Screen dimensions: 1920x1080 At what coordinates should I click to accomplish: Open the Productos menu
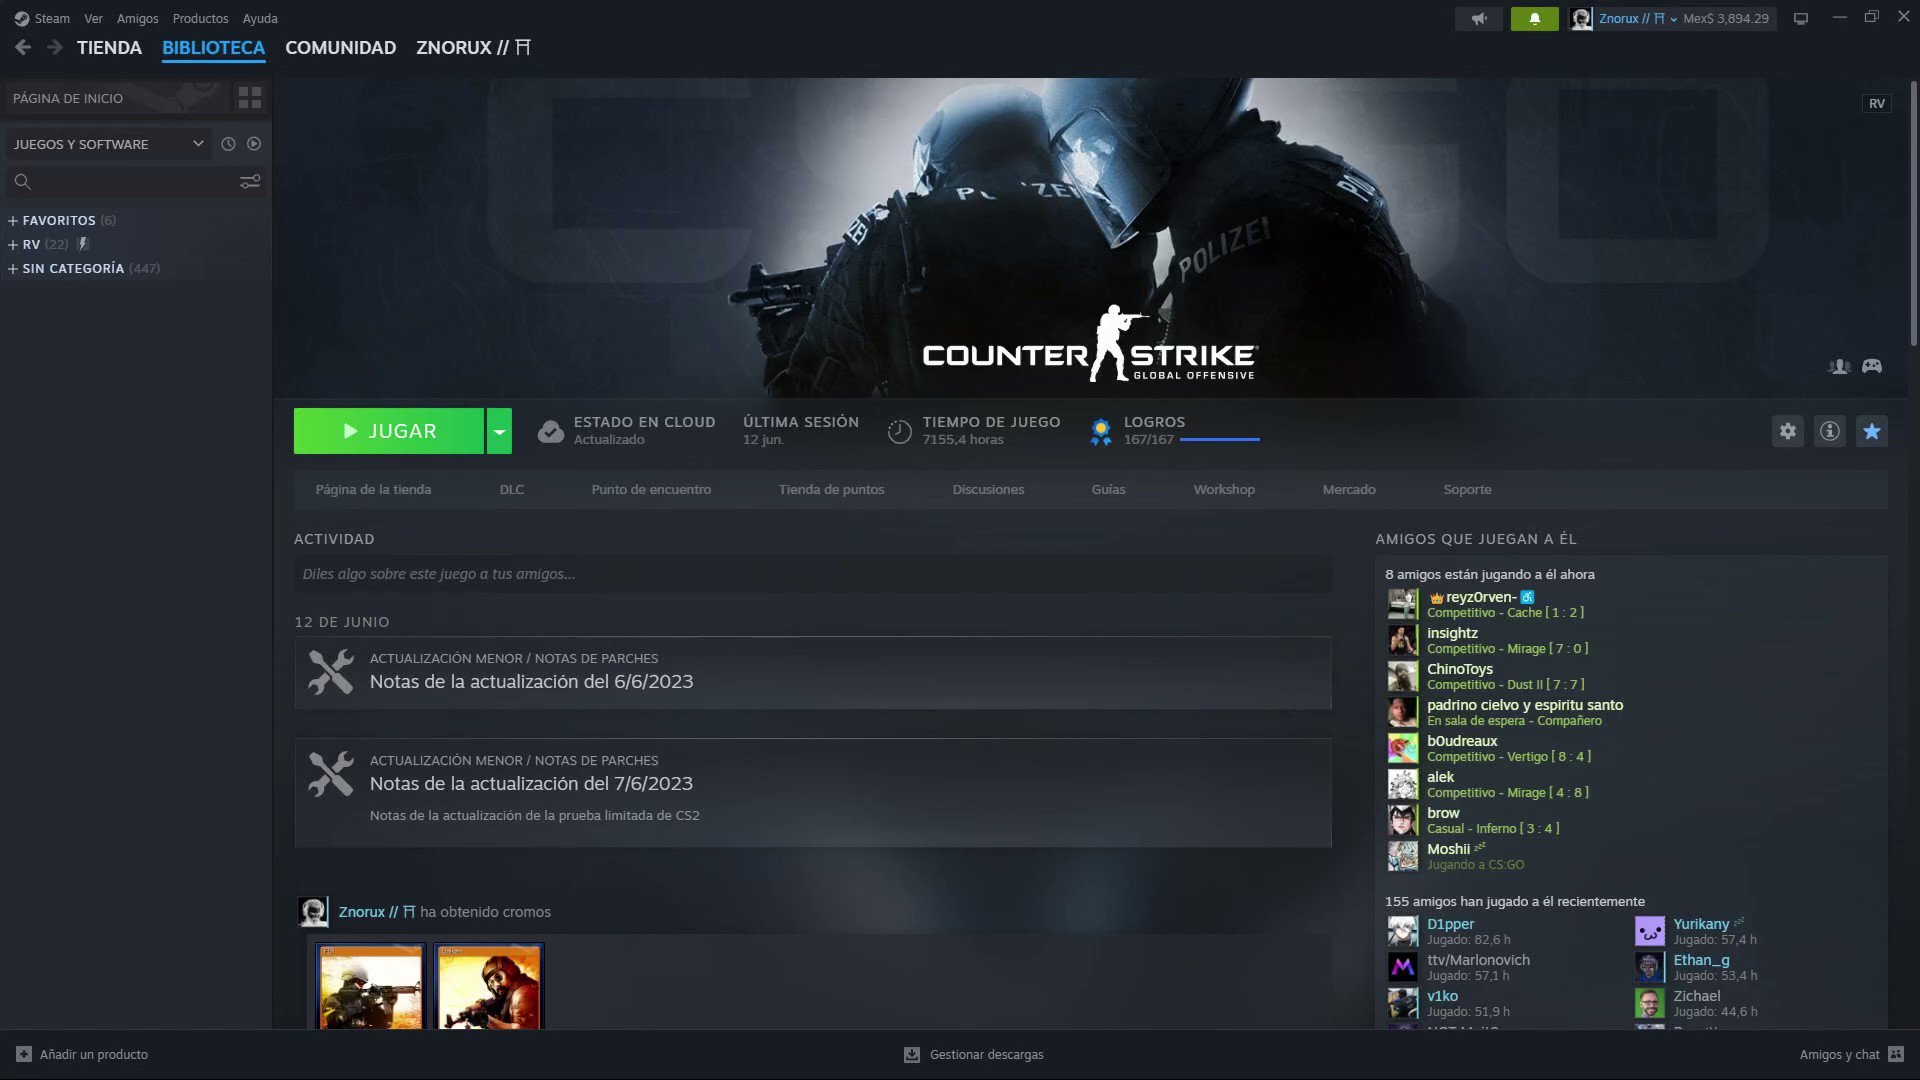pyautogui.click(x=200, y=18)
